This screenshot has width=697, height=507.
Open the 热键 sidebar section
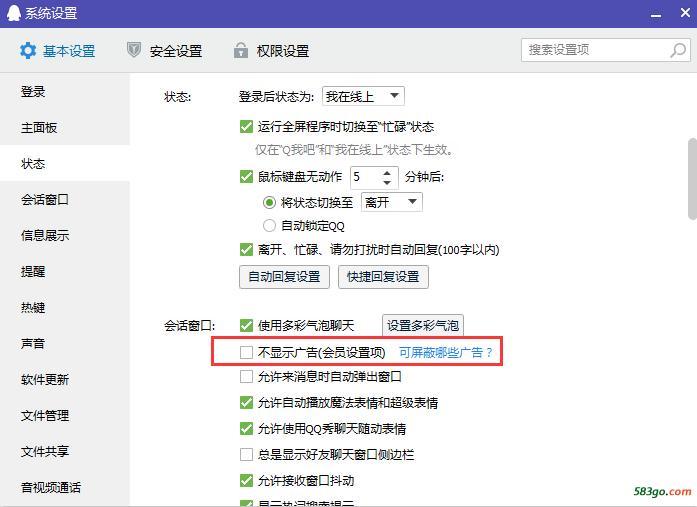(65, 307)
